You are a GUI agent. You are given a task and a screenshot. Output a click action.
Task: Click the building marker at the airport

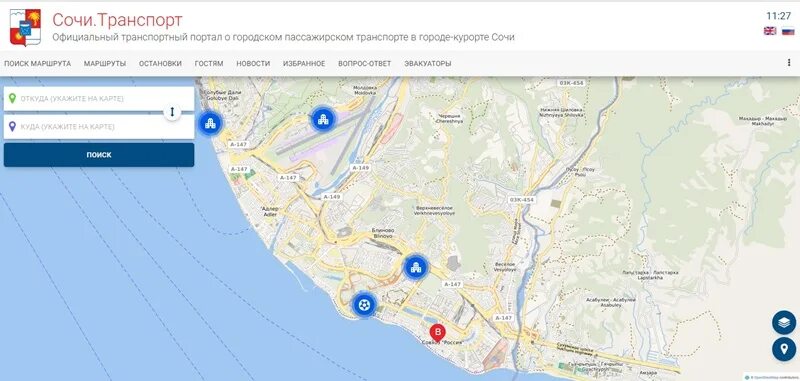point(323,119)
